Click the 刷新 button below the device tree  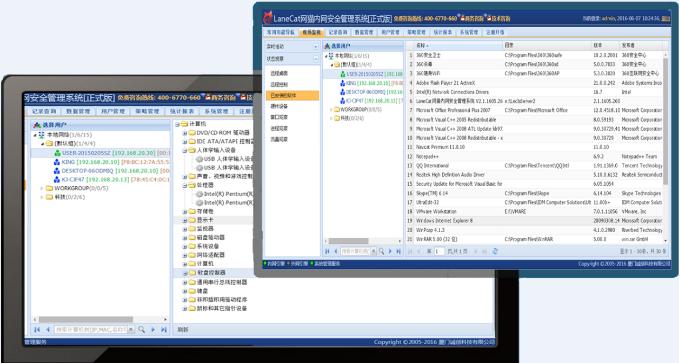(x=183, y=330)
